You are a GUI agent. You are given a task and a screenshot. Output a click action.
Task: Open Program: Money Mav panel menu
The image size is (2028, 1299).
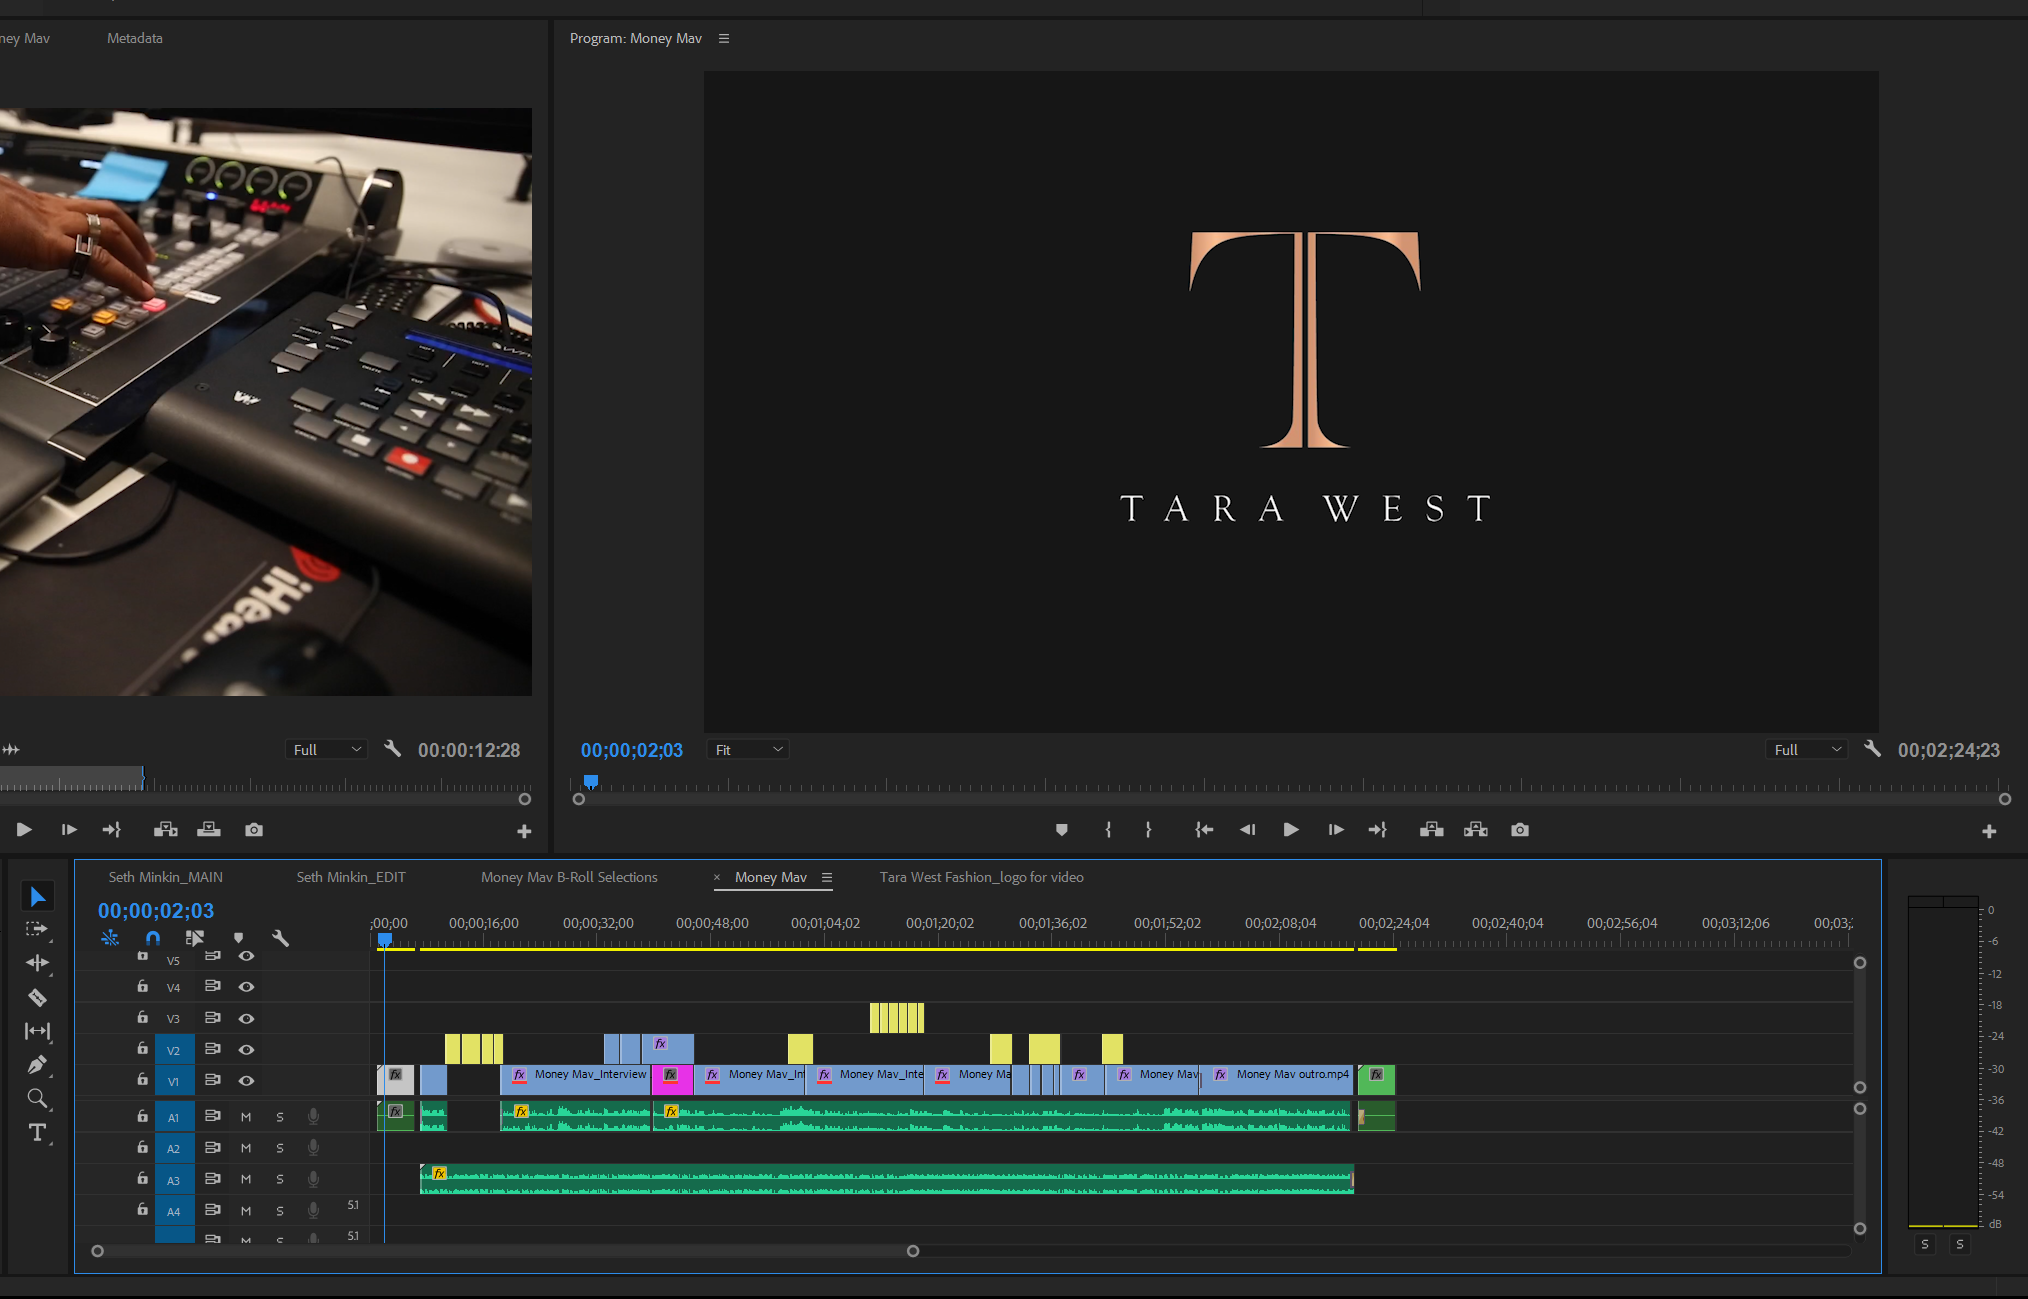(x=724, y=38)
